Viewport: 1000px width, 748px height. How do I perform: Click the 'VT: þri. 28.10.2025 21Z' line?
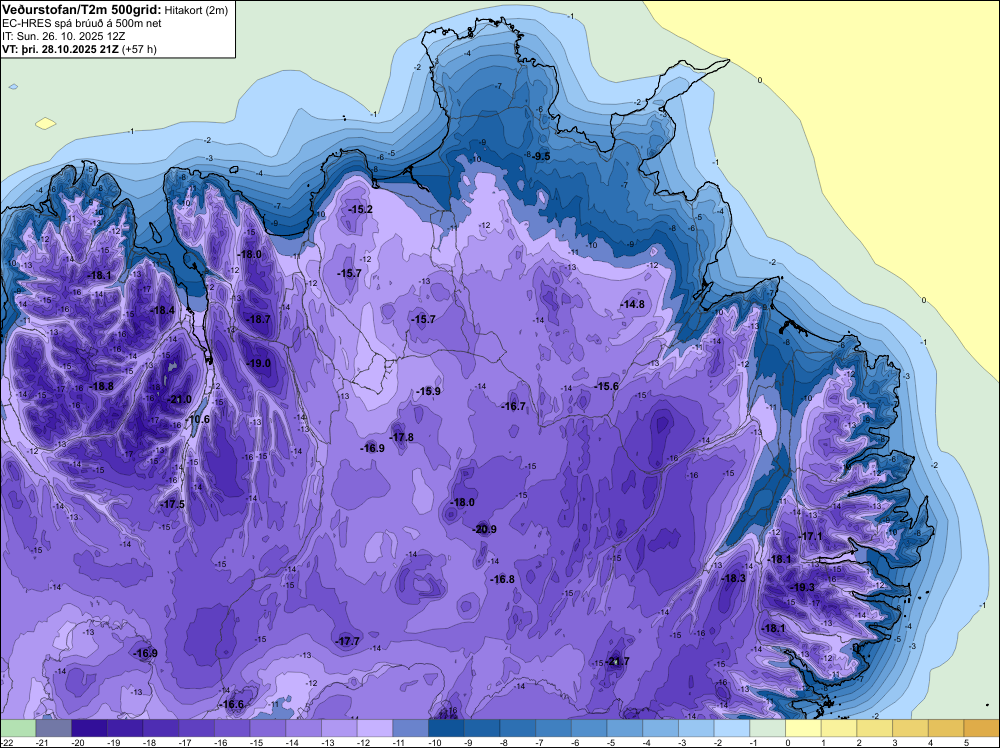(60, 49)
